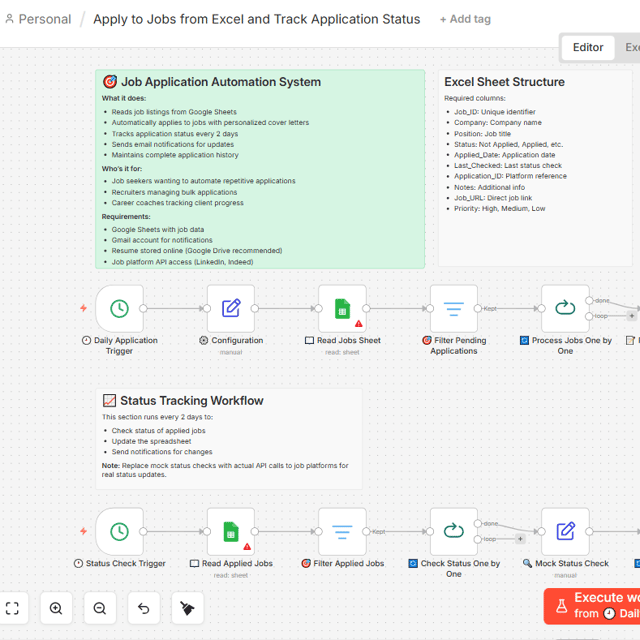Switch to the Editor tab

point(588,47)
